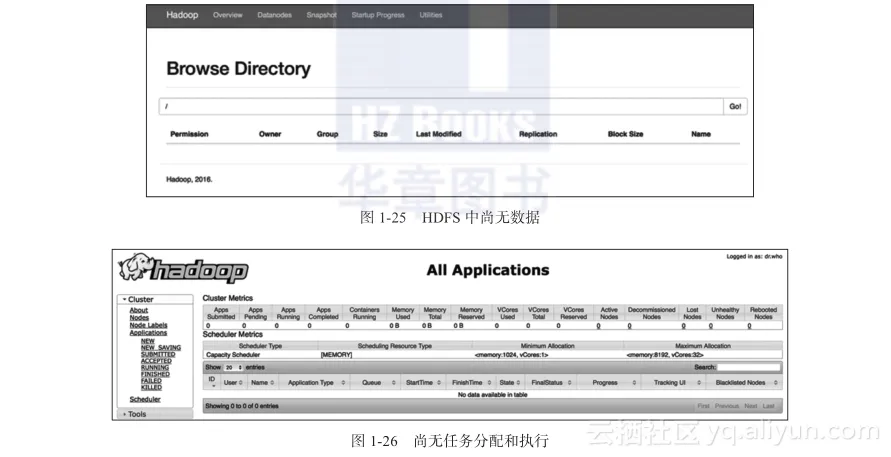Filter applications by FAILED state
The image size is (891, 457).
(151, 381)
